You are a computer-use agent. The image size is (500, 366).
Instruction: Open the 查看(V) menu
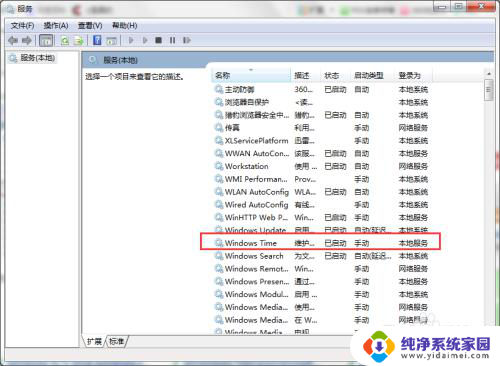pyautogui.click(x=90, y=26)
